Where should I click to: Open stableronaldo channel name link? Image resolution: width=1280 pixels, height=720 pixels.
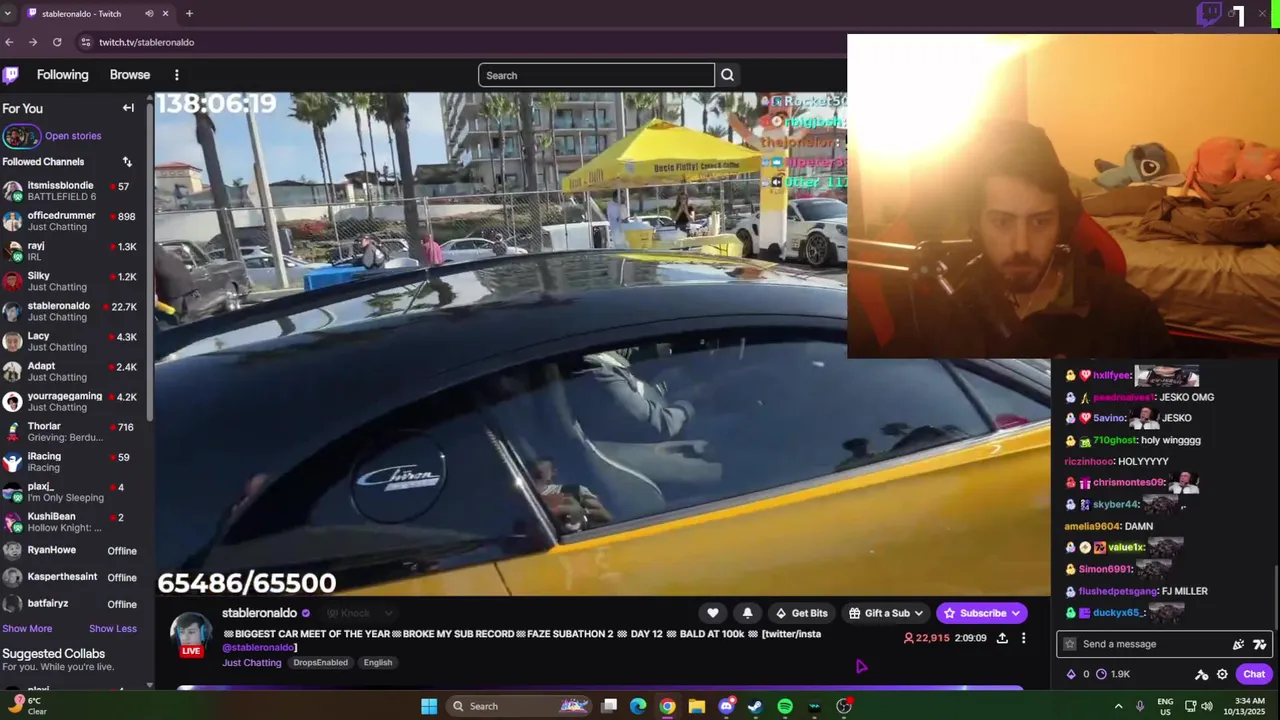click(259, 613)
